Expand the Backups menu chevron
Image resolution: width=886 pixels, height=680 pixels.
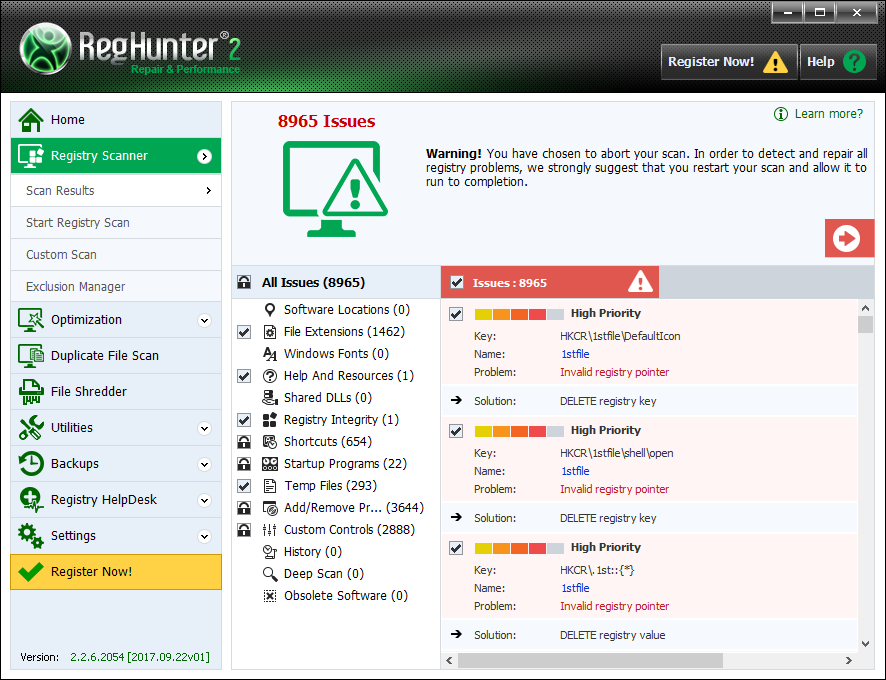(x=205, y=465)
